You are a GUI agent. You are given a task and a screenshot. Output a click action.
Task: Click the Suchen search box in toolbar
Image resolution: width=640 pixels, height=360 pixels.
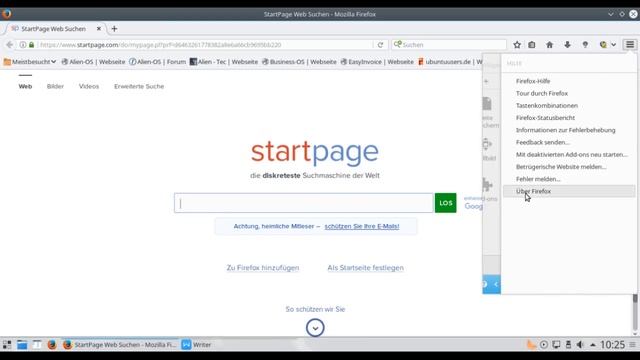[x=449, y=45]
